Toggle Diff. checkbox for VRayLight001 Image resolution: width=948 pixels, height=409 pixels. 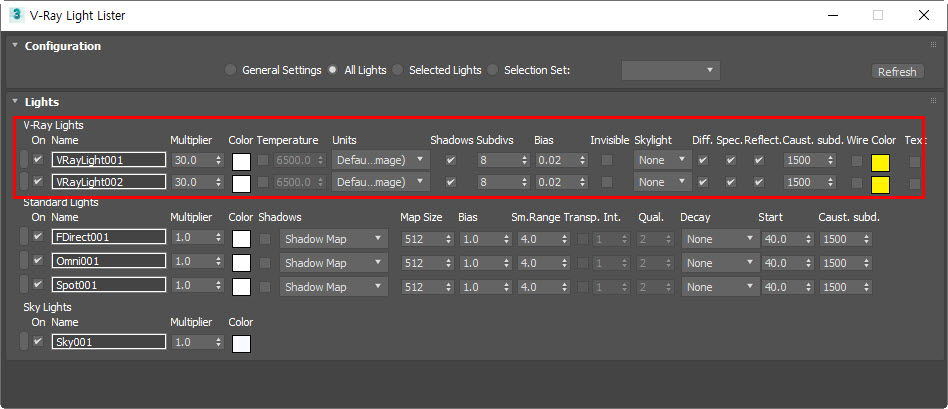tap(703, 160)
